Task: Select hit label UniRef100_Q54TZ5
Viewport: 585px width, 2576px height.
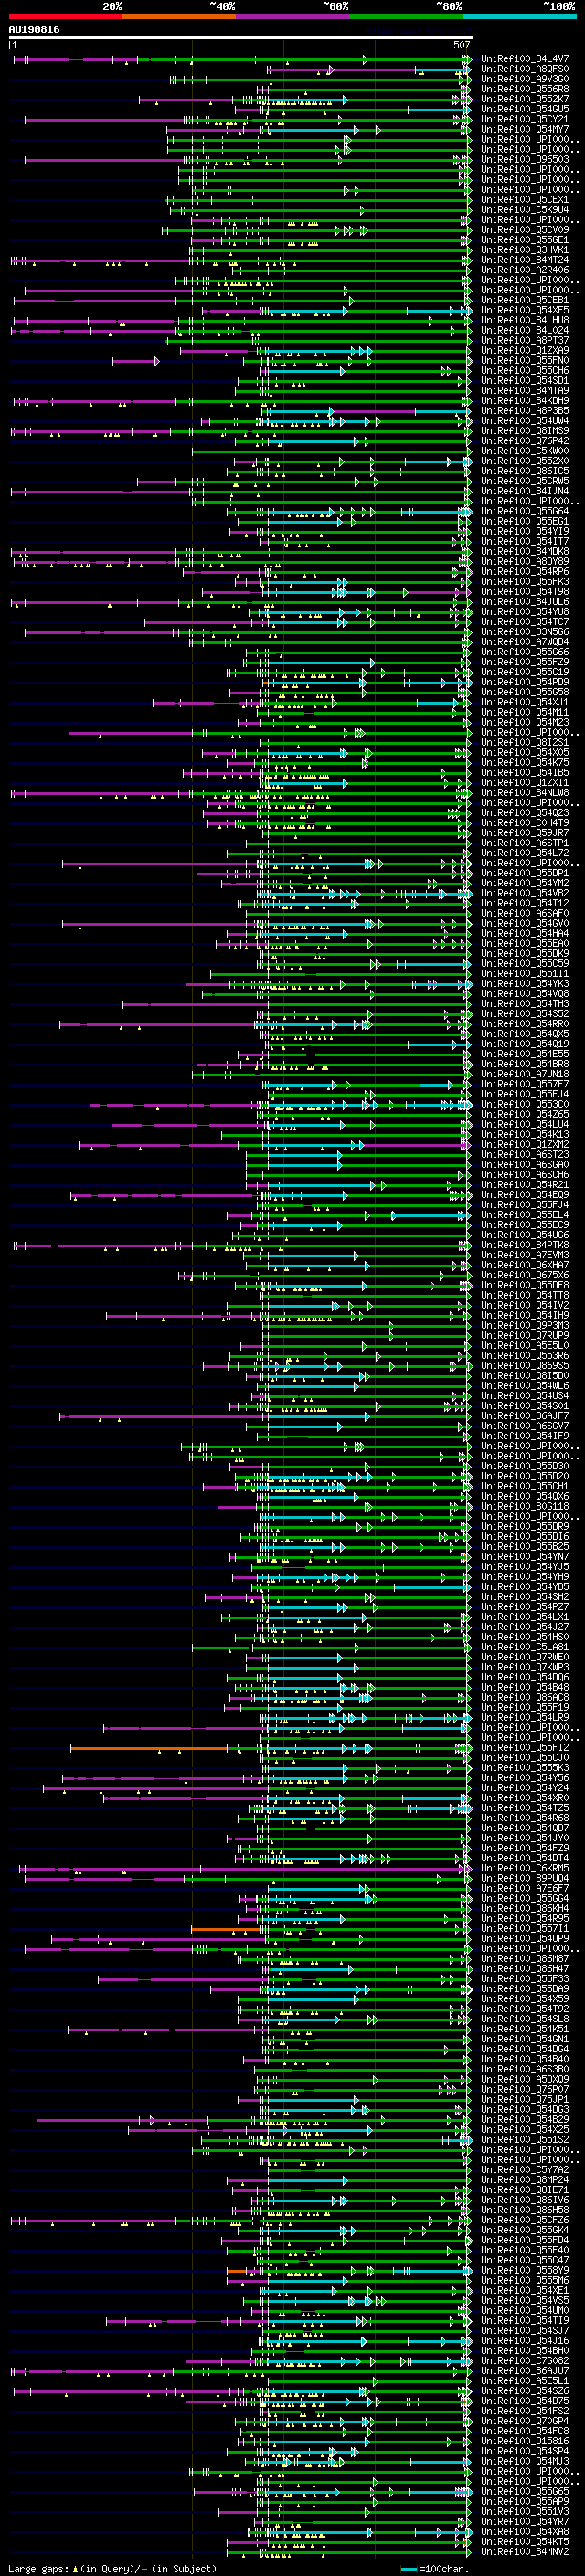Action: (x=525, y=1808)
